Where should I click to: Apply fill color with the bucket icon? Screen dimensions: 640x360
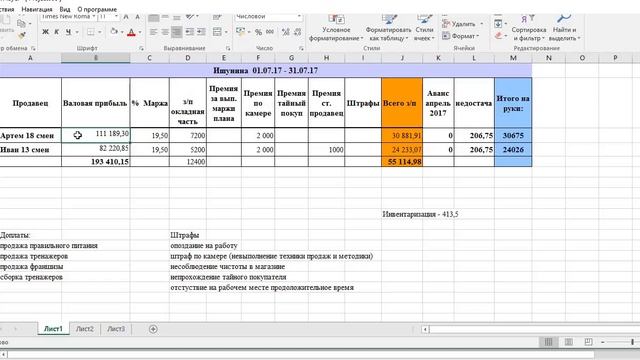point(114,31)
